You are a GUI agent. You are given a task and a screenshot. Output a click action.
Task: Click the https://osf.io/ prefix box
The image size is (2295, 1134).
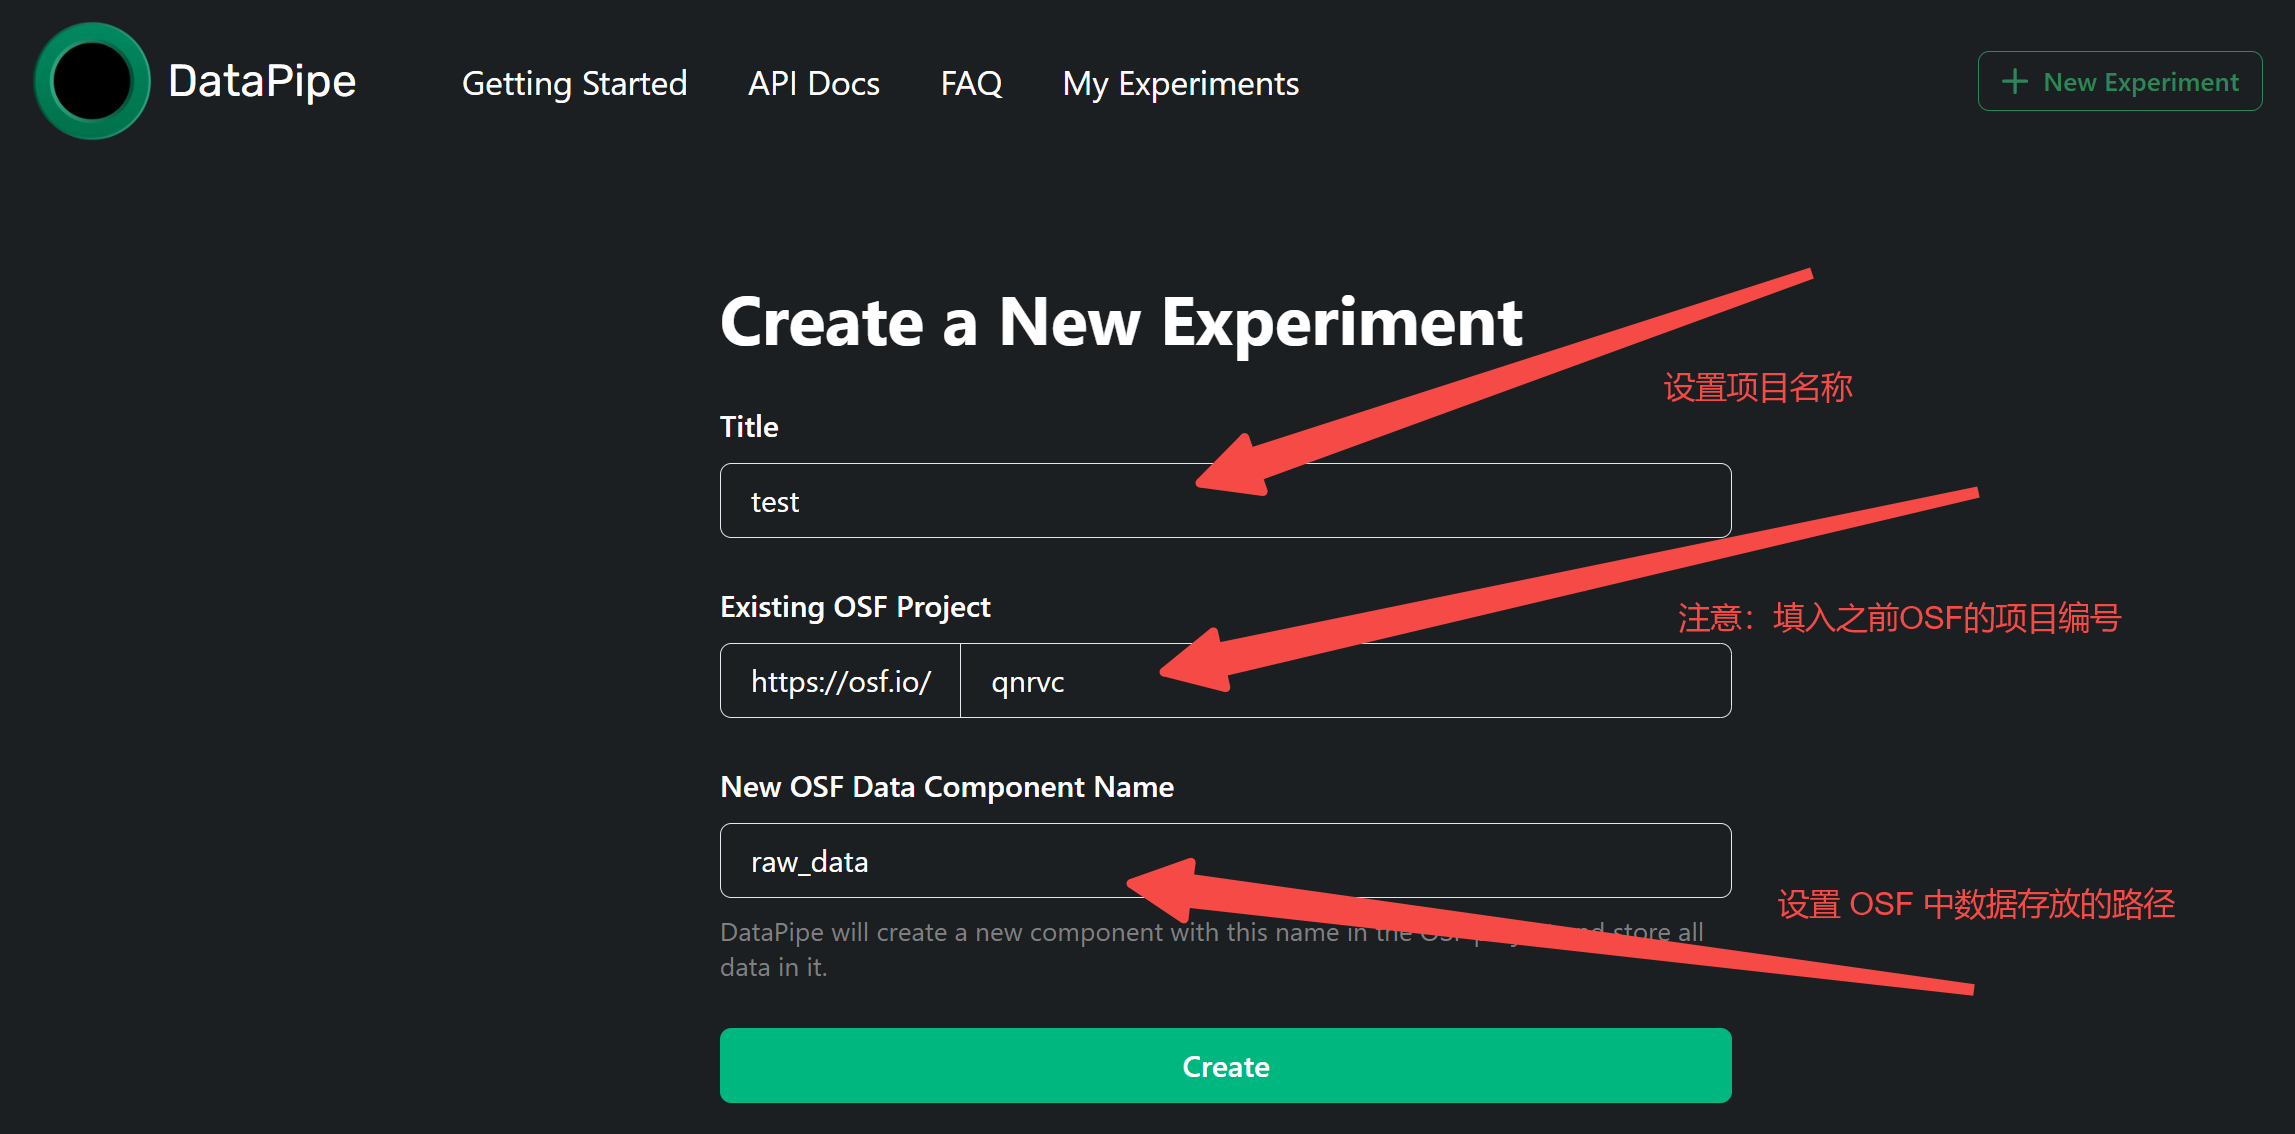click(x=840, y=681)
